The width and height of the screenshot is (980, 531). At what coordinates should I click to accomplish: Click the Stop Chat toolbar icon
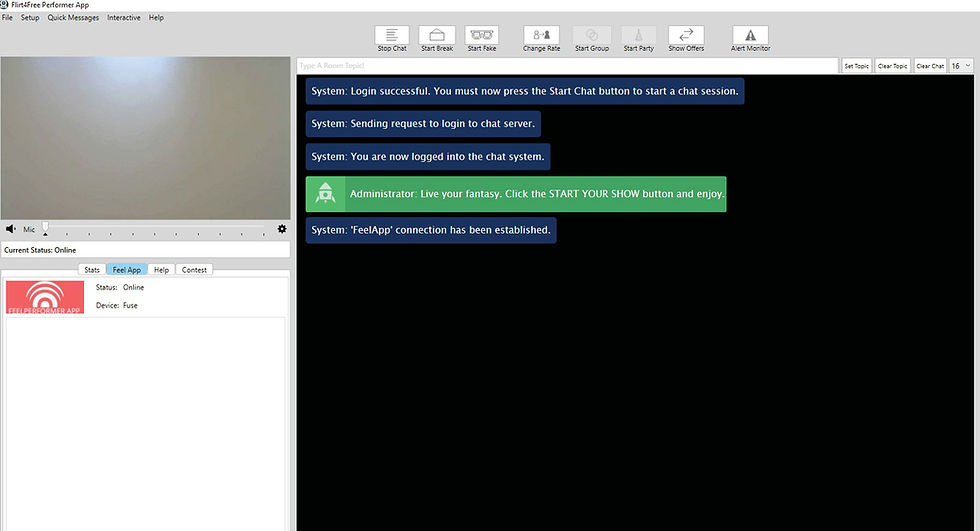(x=392, y=35)
